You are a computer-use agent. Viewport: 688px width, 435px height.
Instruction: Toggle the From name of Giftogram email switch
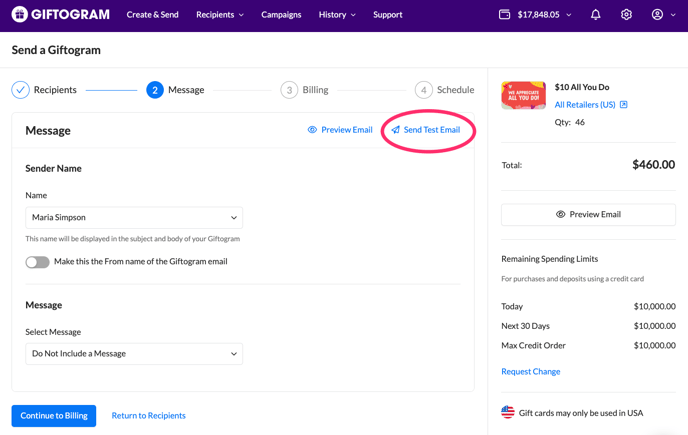tap(37, 262)
